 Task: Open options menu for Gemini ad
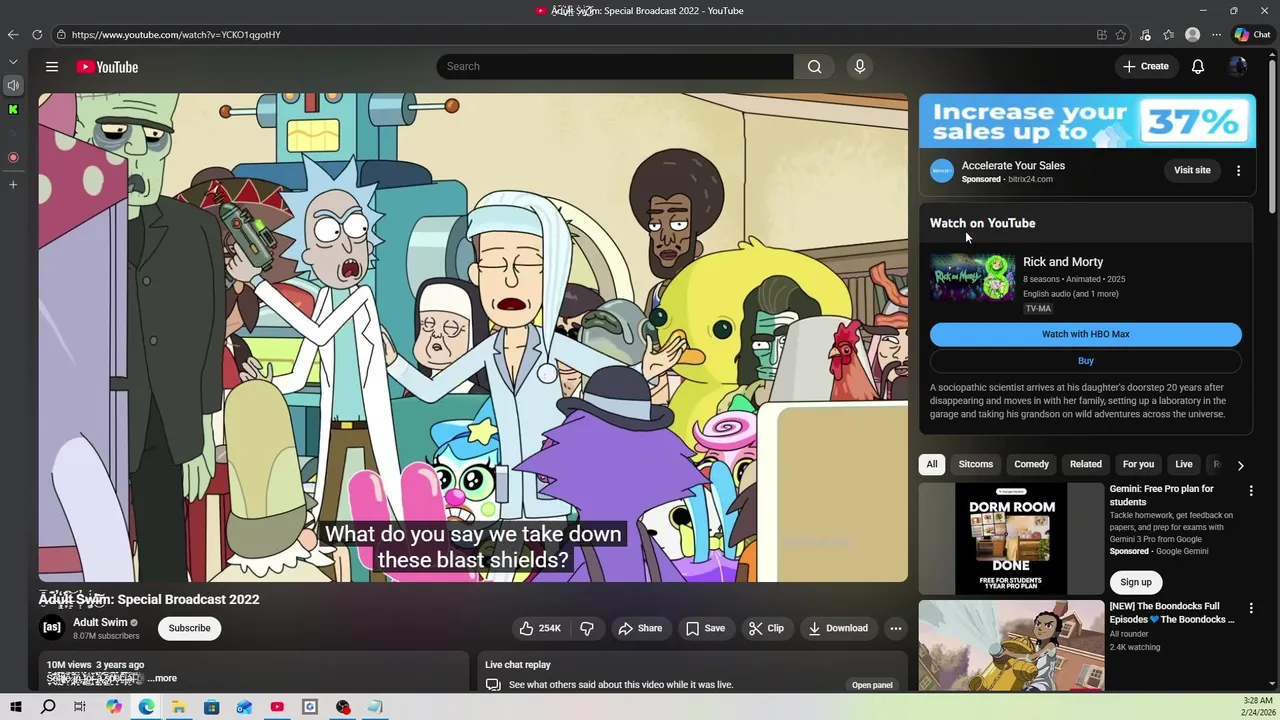pyautogui.click(x=1250, y=491)
